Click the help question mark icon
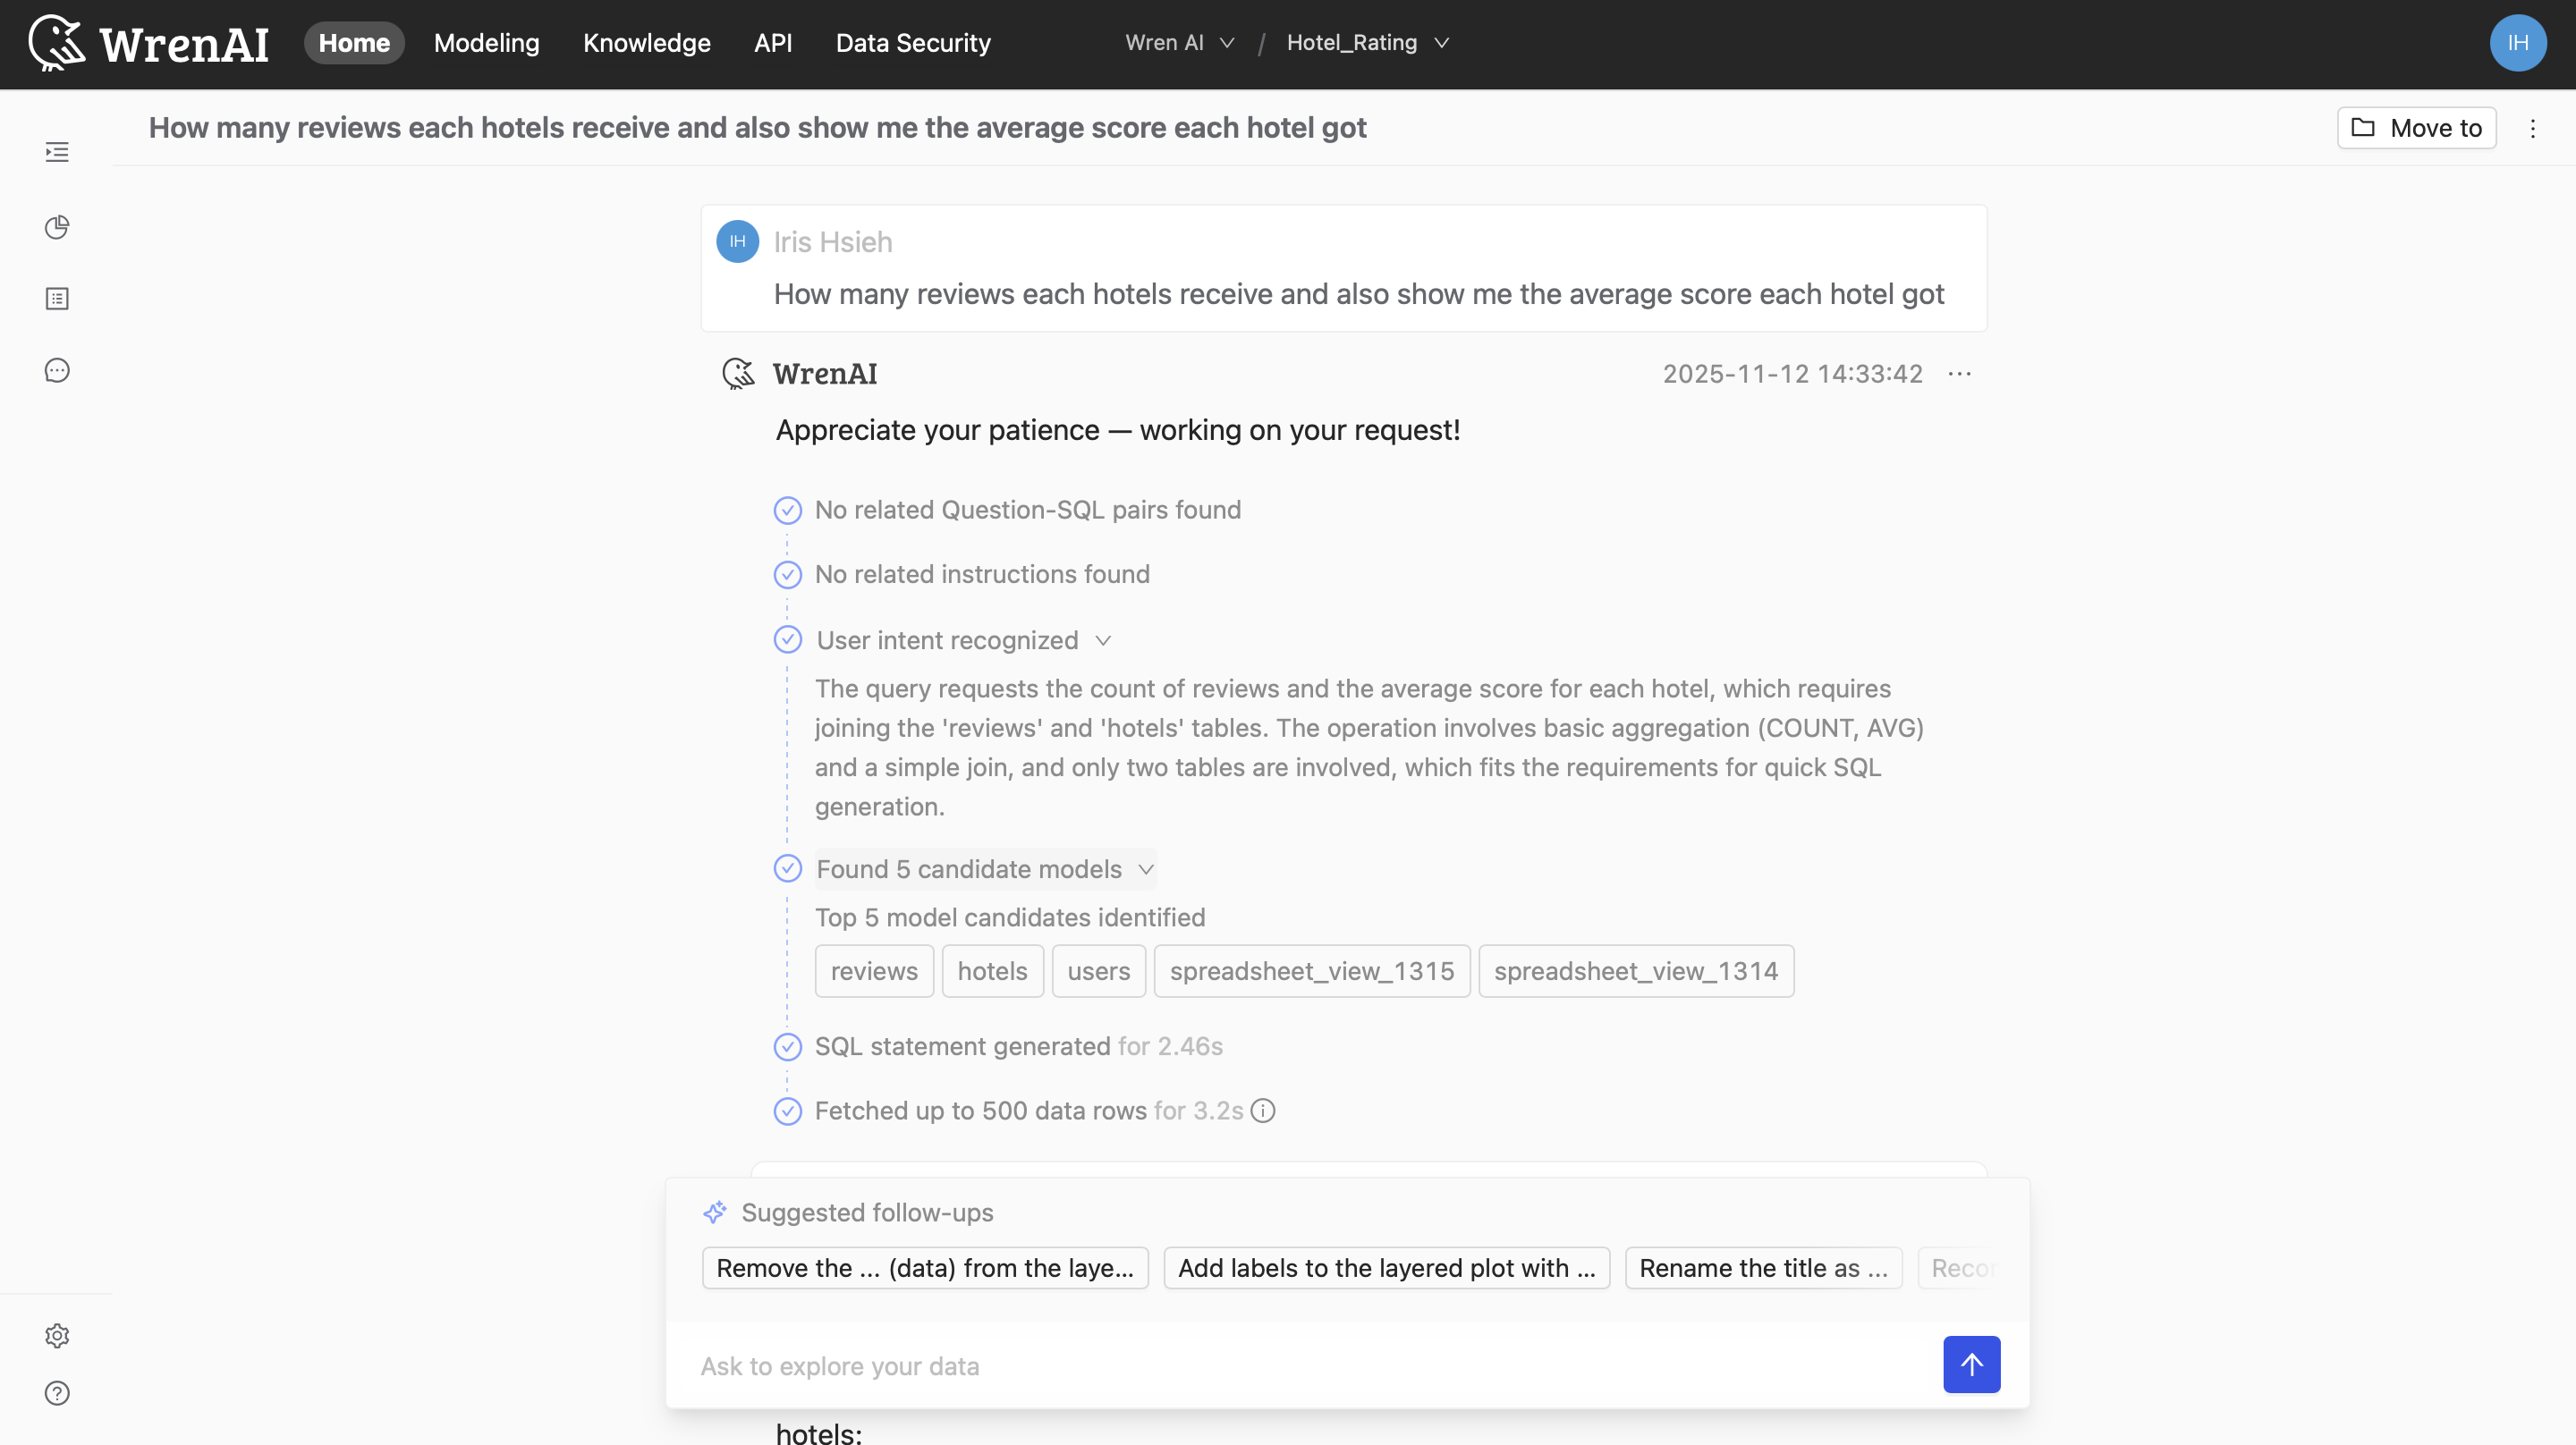 (x=57, y=1393)
